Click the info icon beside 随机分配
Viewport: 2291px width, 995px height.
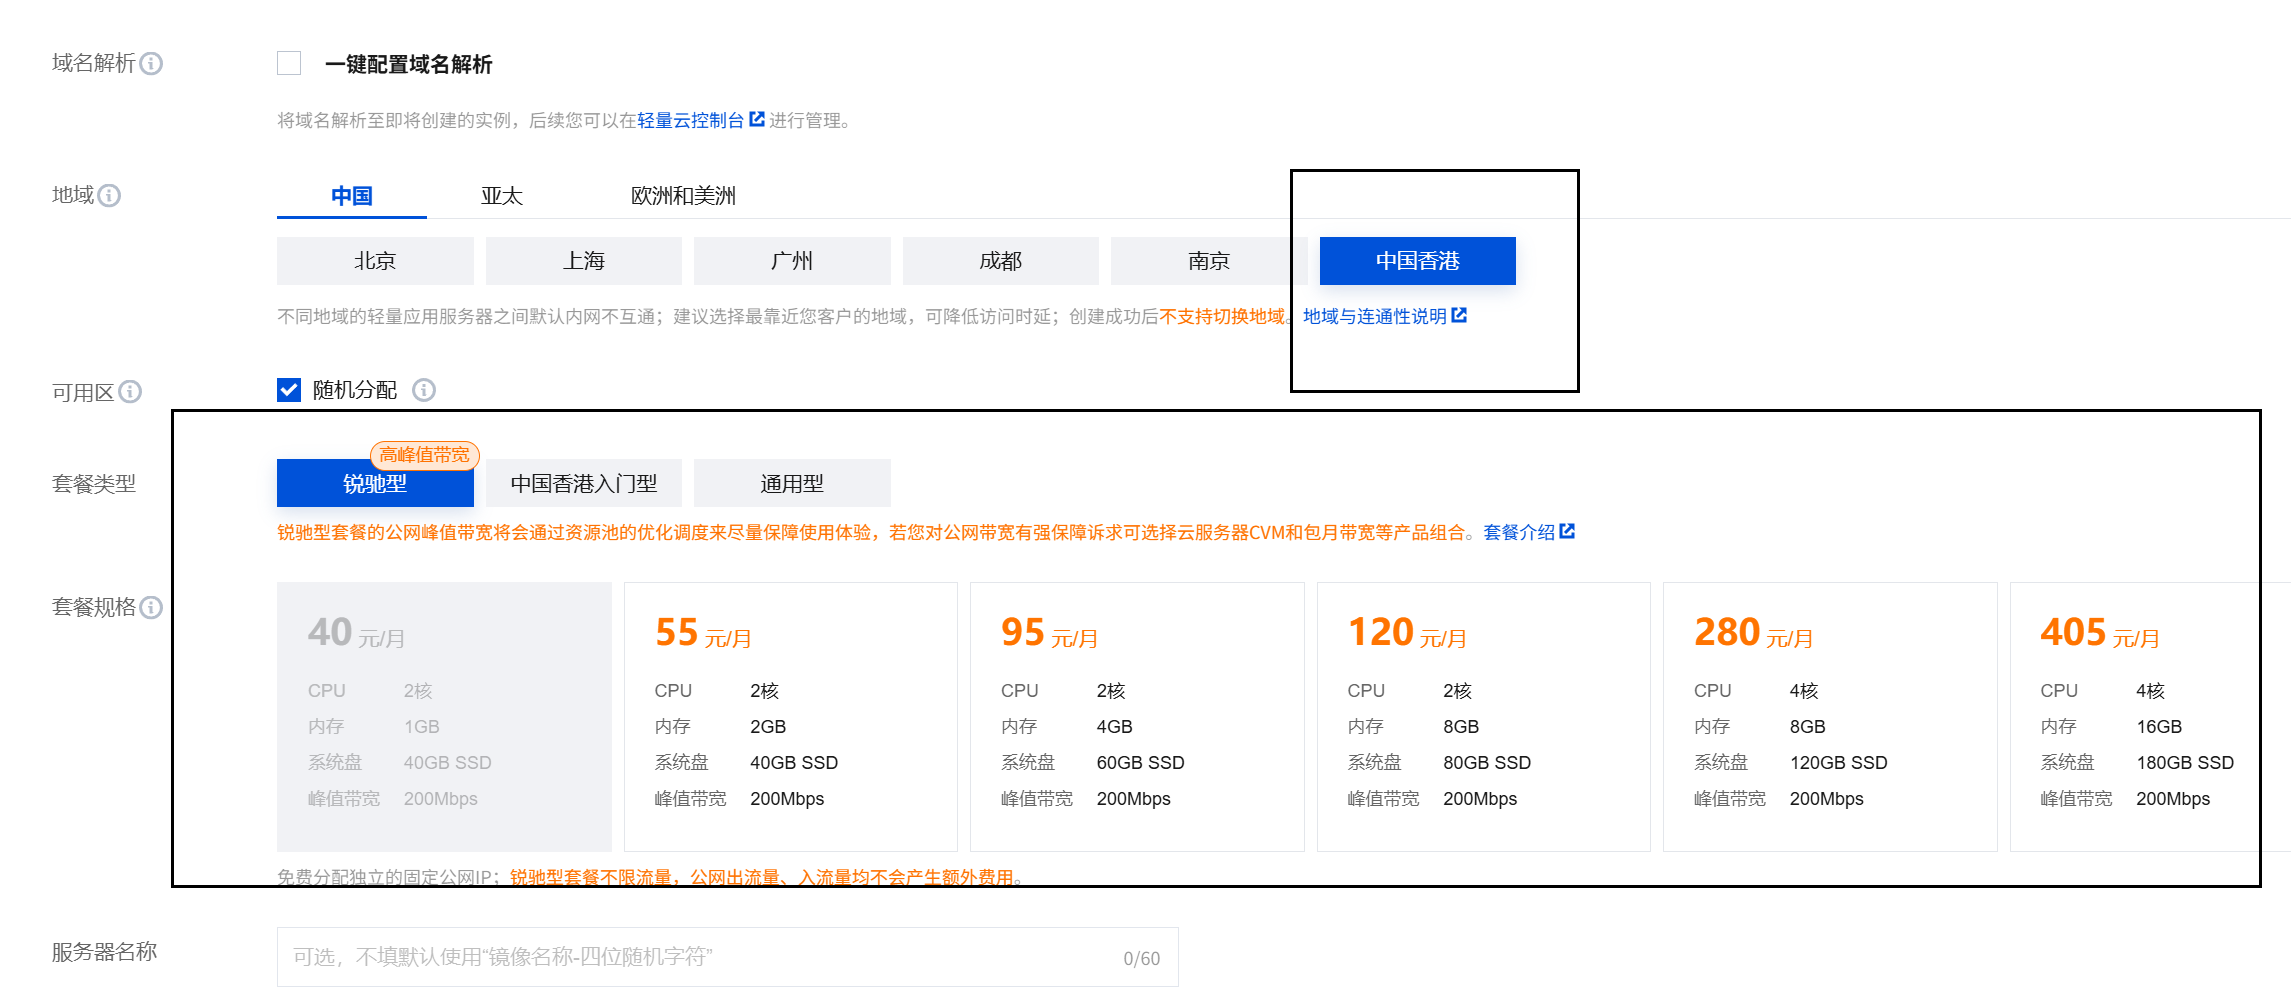pyautogui.click(x=425, y=391)
